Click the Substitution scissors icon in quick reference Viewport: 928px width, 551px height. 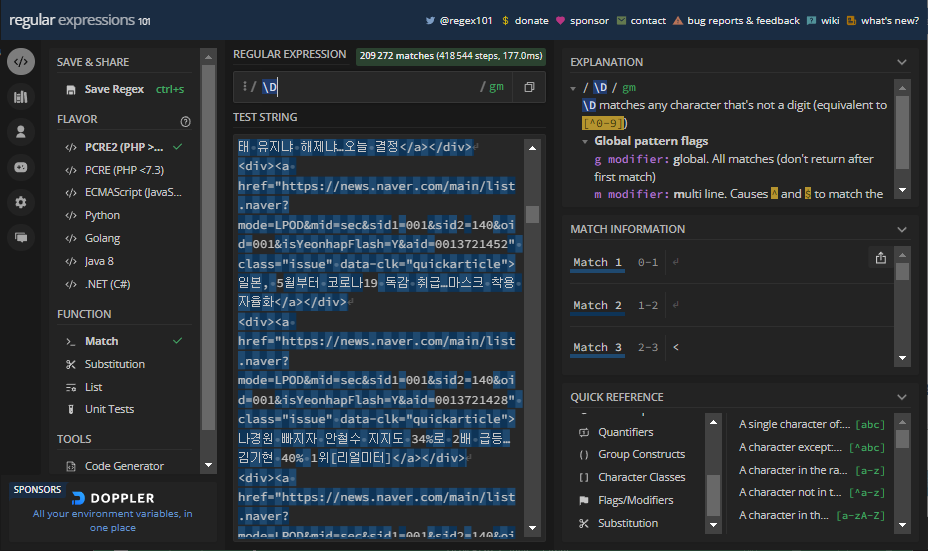(584, 523)
